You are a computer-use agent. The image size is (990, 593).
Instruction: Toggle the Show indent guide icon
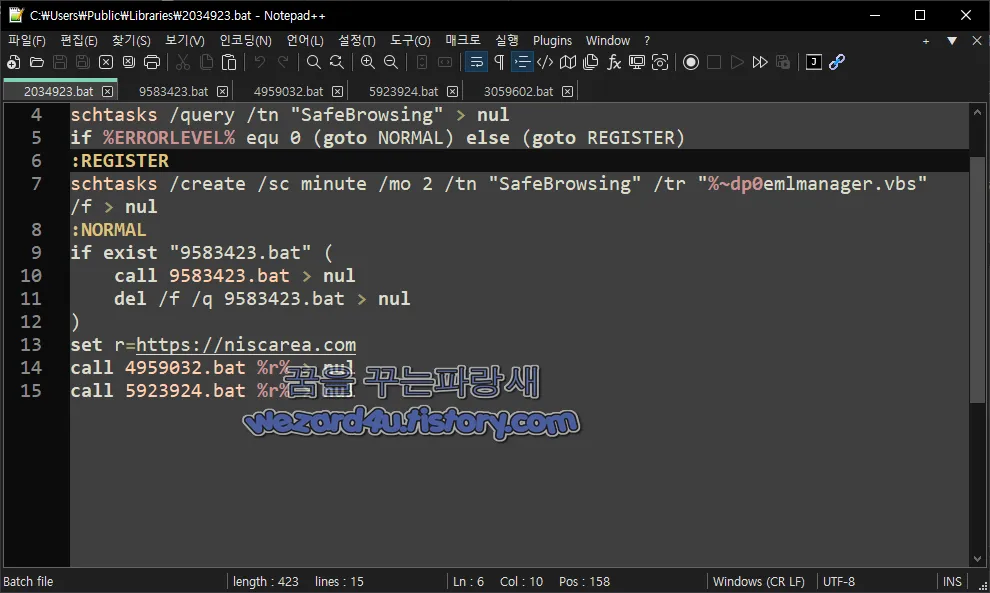tap(522, 62)
